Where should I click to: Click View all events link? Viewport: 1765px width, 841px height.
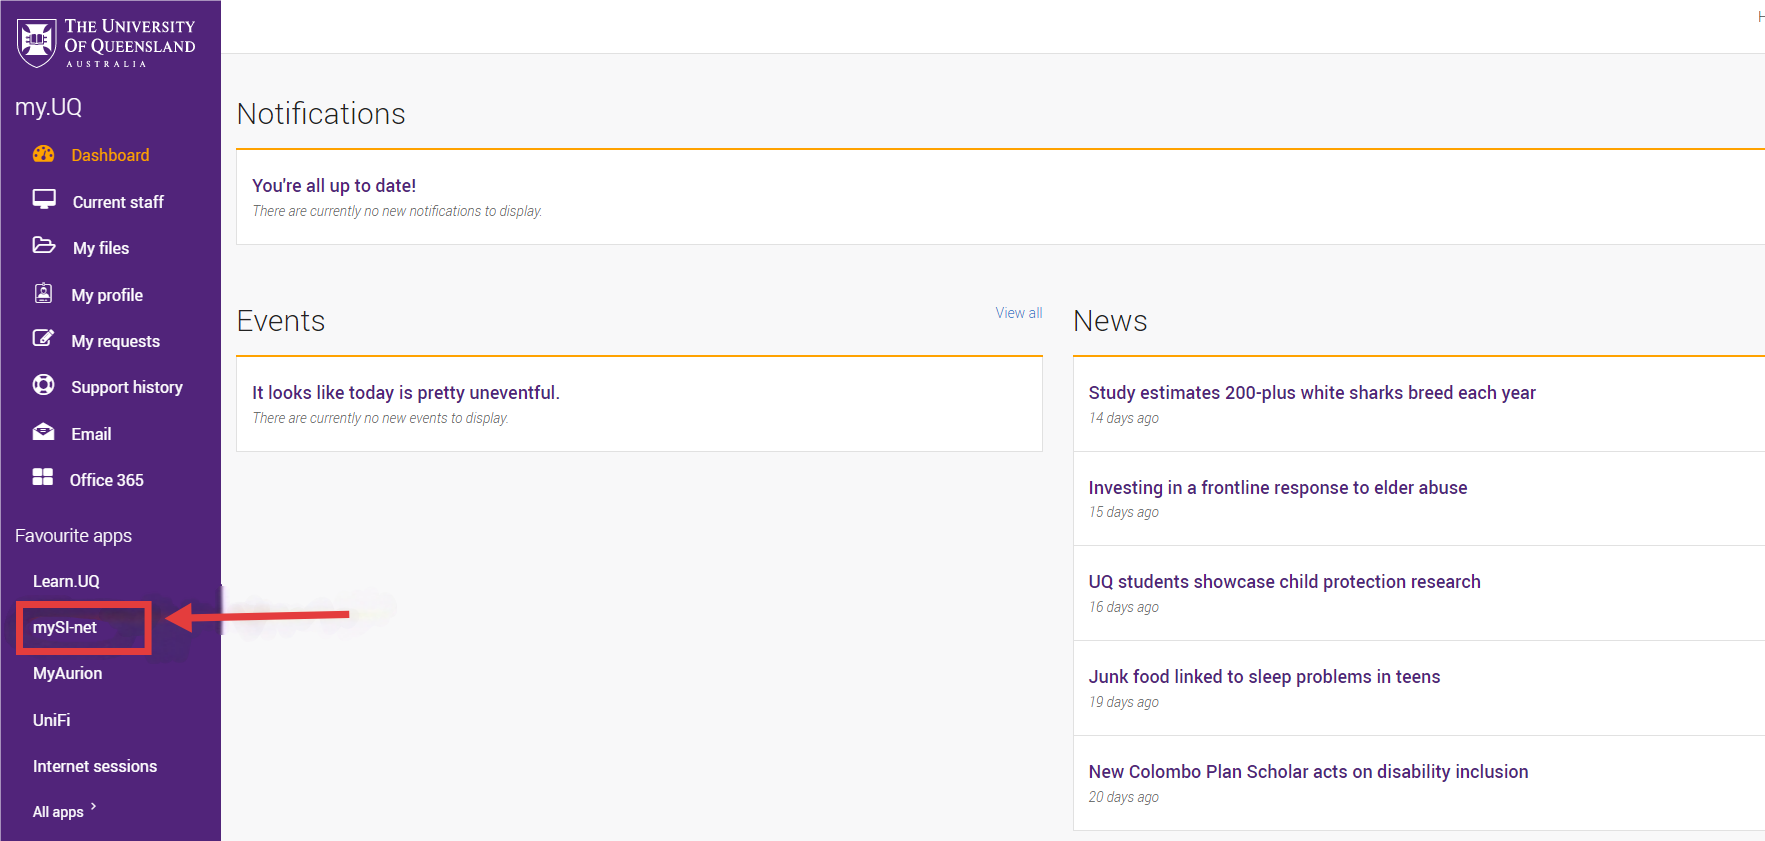point(1019,313)
